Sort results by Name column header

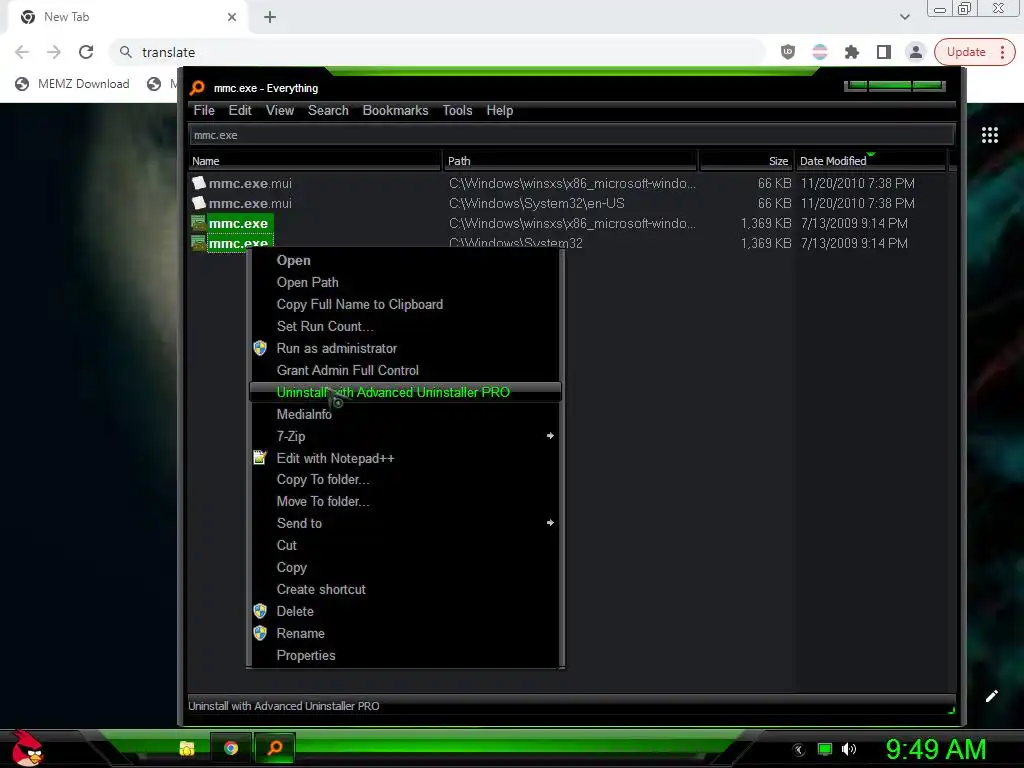[315, 161]
